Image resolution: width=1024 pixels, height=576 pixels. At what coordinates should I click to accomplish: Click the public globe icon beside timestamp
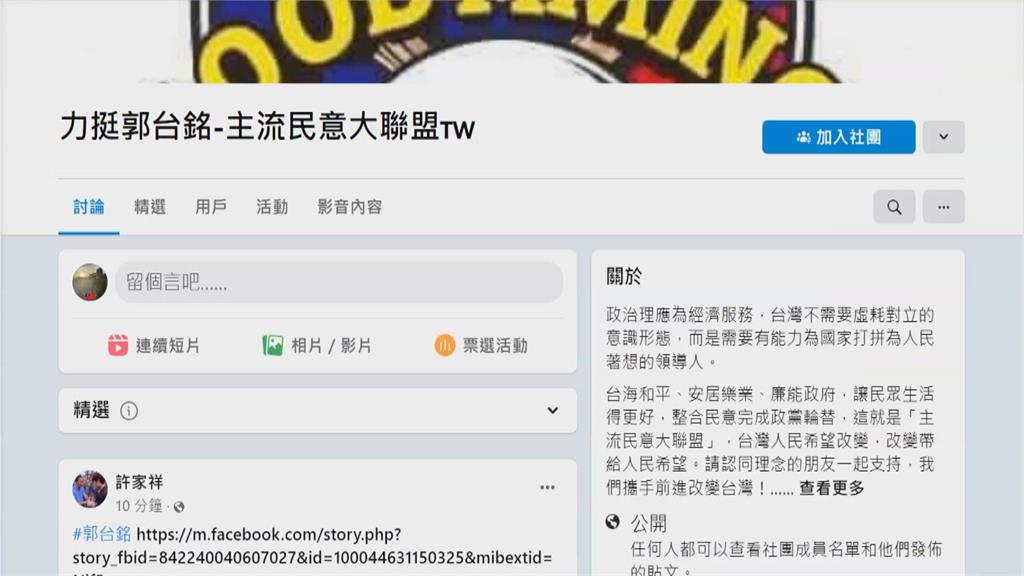[179, 507]
